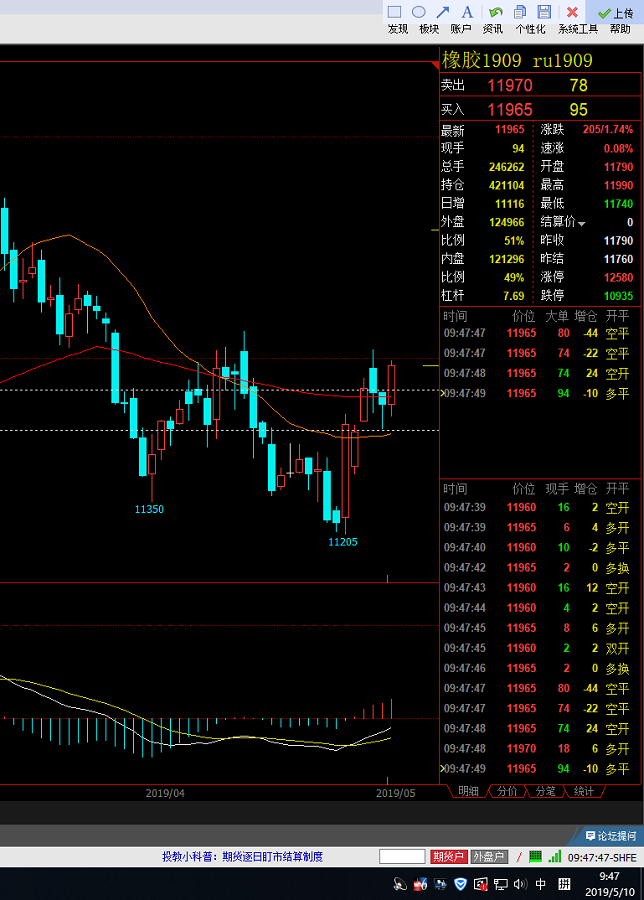Click the 11205 low label on chart
Viewport: 644px width, 900px height.
[x=343, y=542]
